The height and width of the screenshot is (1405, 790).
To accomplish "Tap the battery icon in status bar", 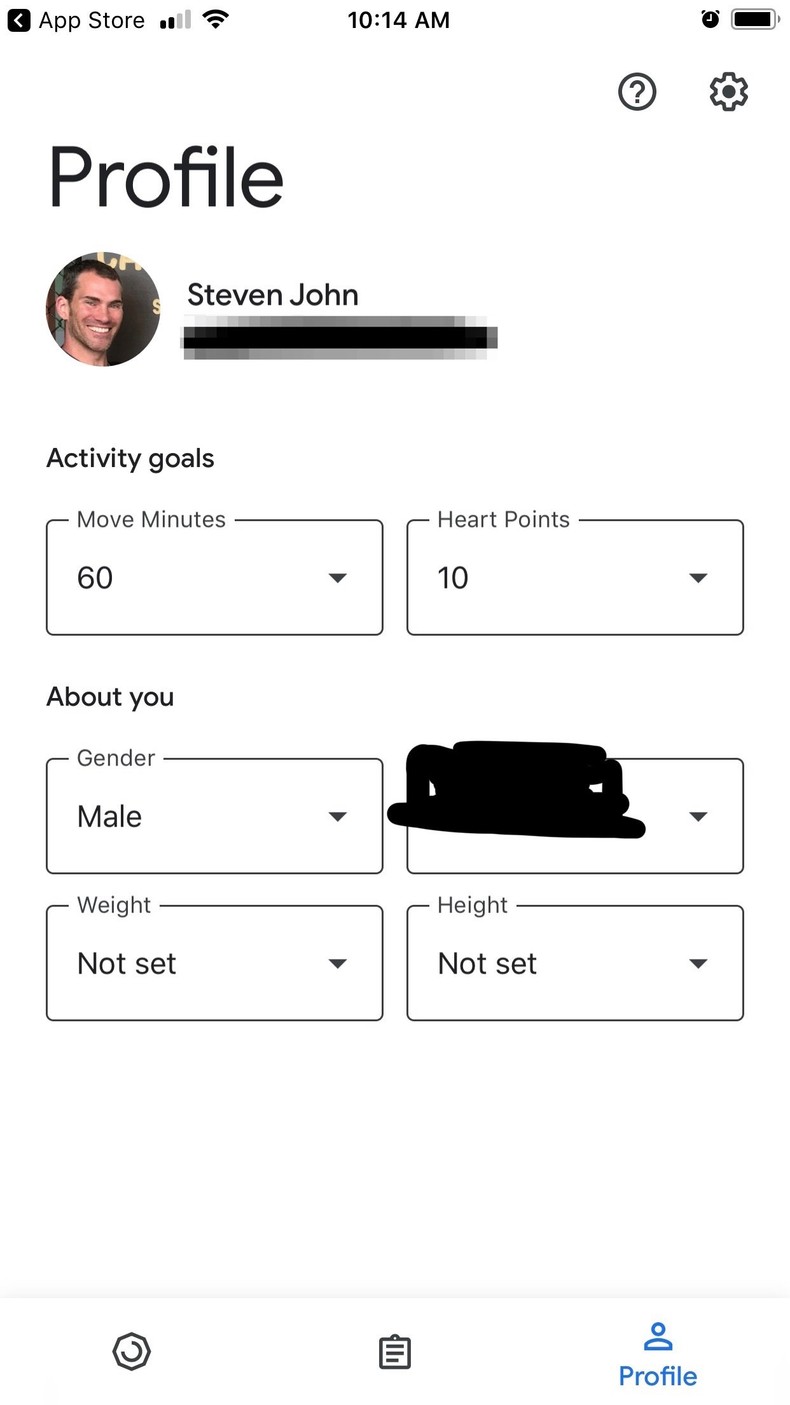I will (x=754, y=19).
